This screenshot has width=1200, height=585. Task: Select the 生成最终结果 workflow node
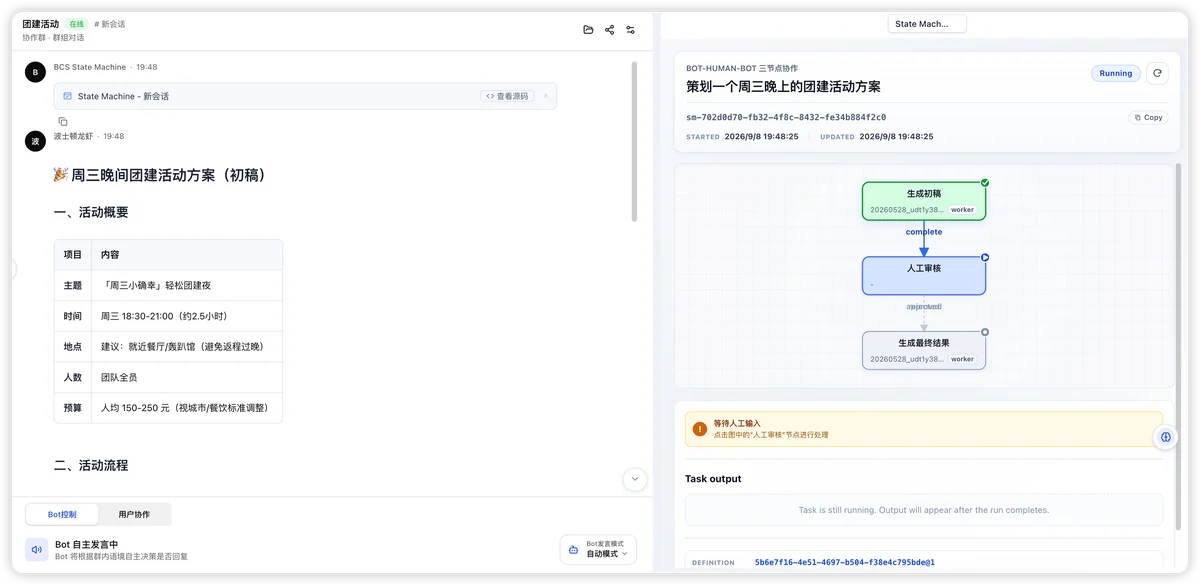pyautogui.click(x=924, y=350)
